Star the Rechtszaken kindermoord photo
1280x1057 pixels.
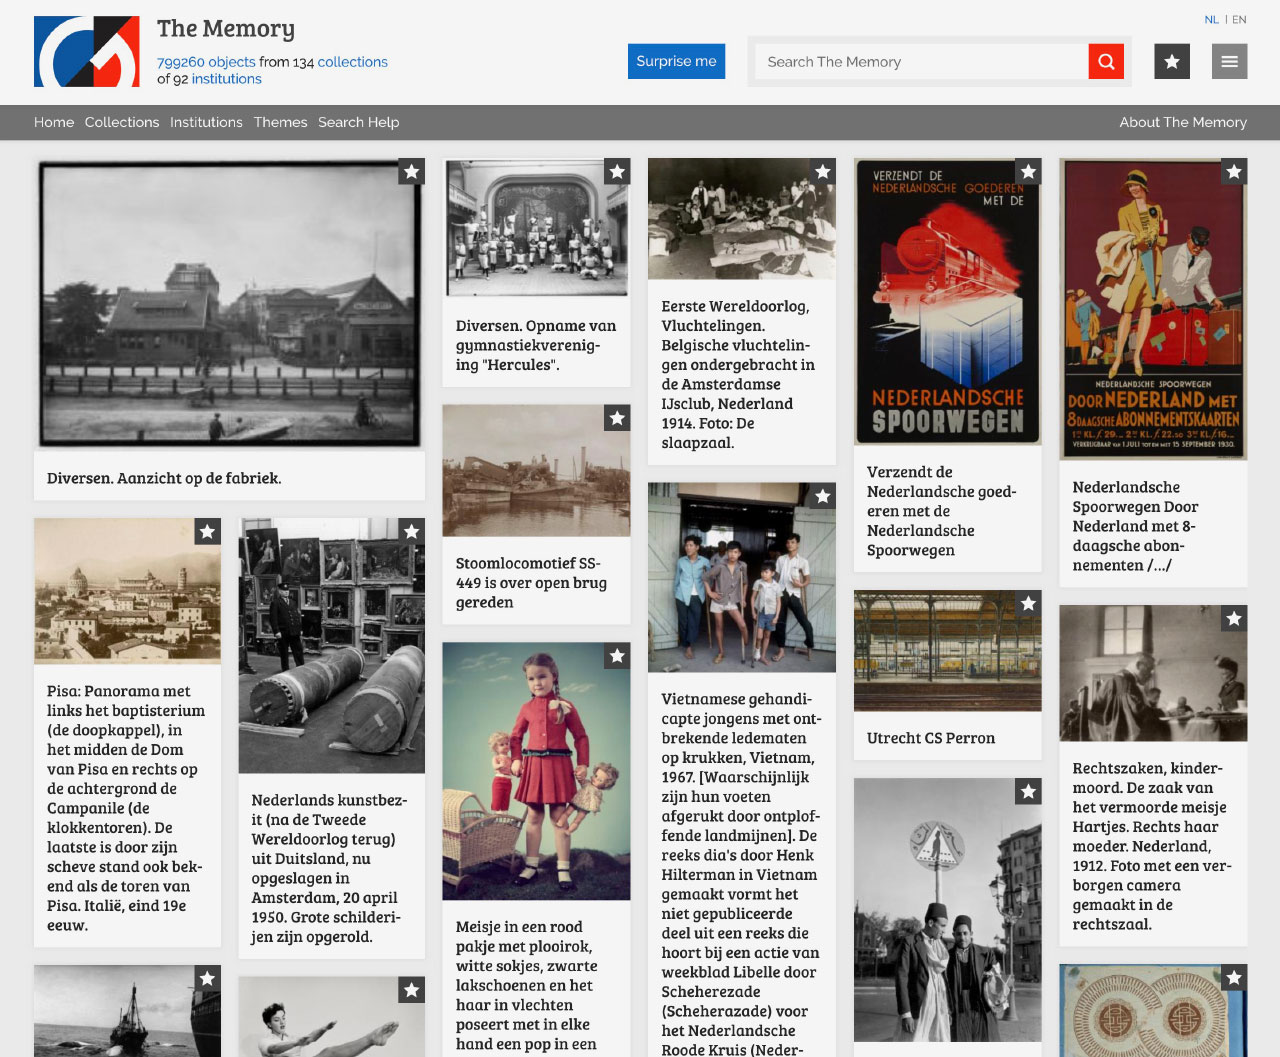click(x=1234, y=619)
